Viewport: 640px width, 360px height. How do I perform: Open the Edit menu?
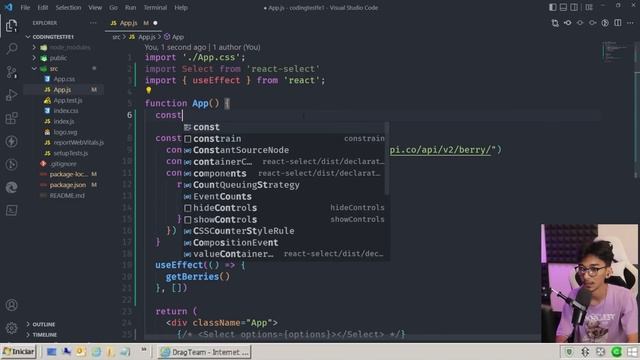click(x=42, y=7)
